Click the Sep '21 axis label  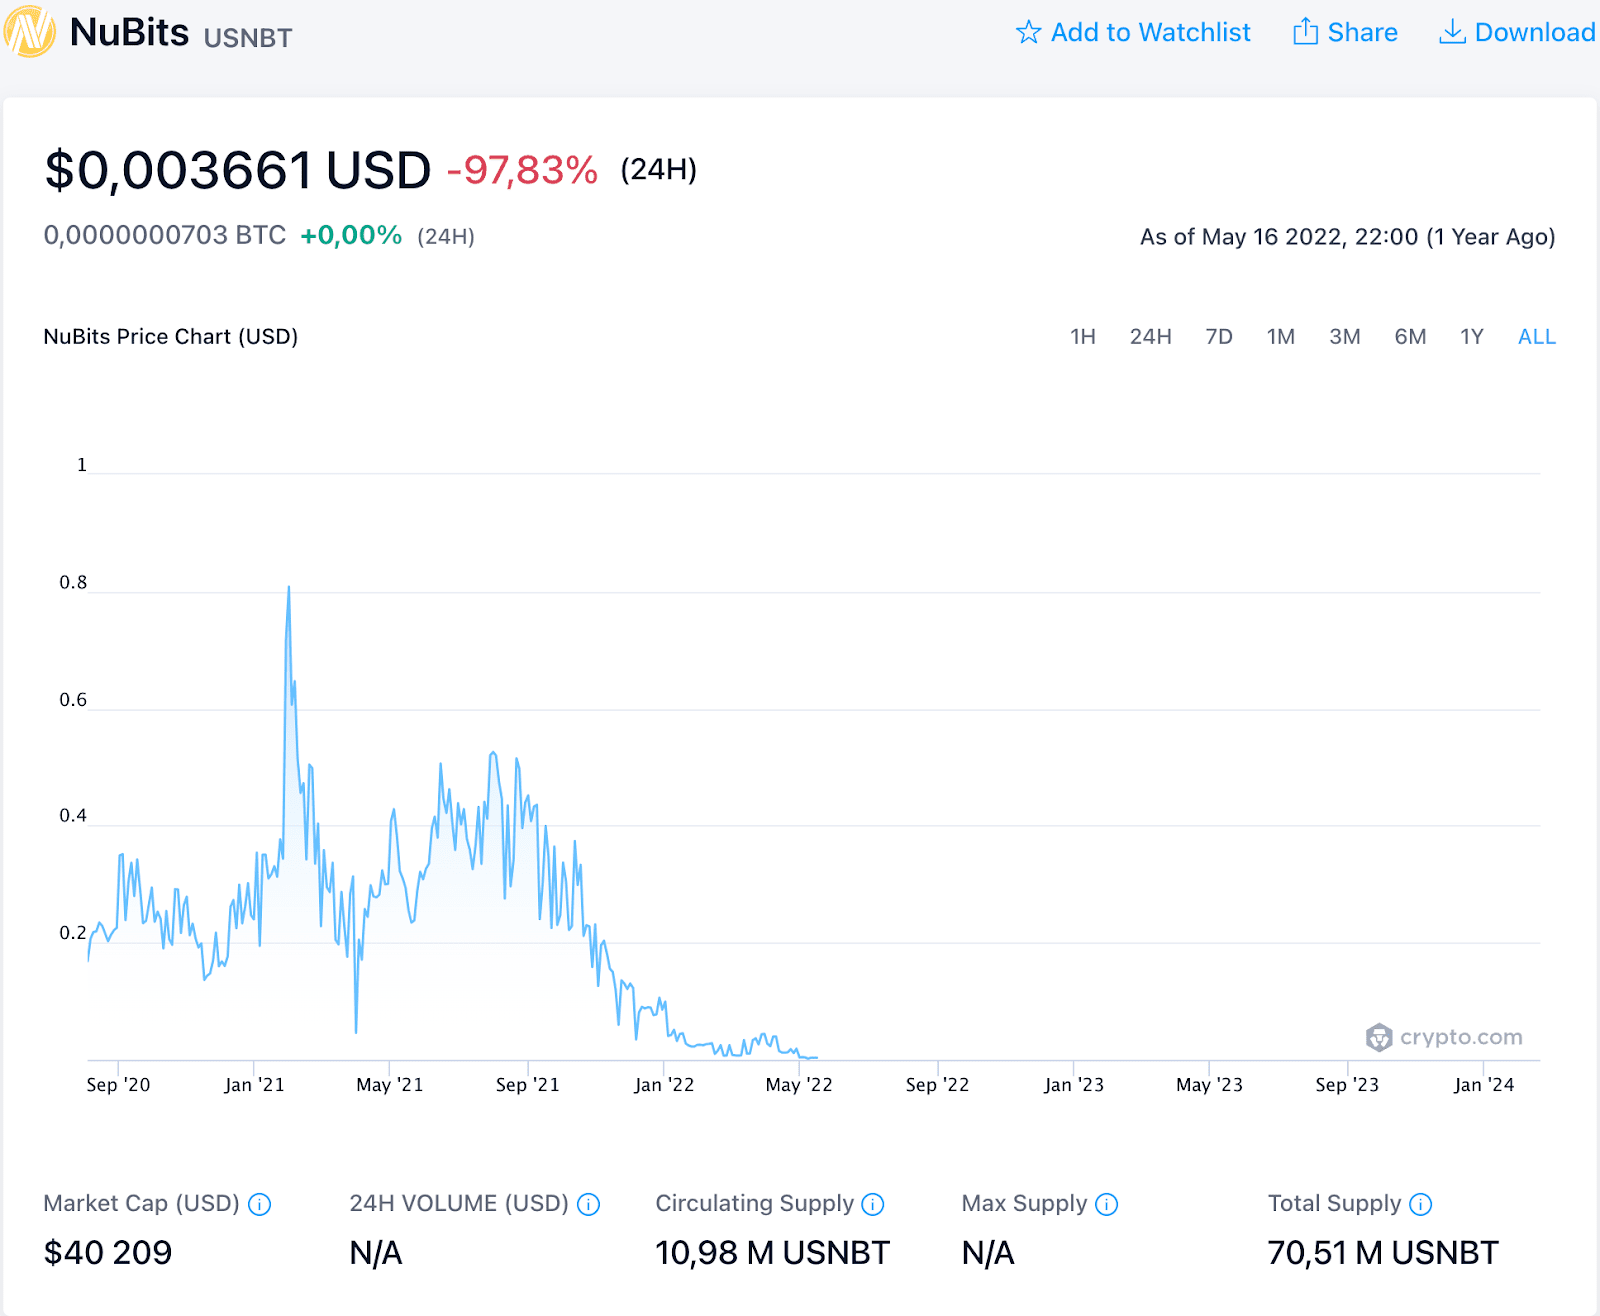(528, 1085)
